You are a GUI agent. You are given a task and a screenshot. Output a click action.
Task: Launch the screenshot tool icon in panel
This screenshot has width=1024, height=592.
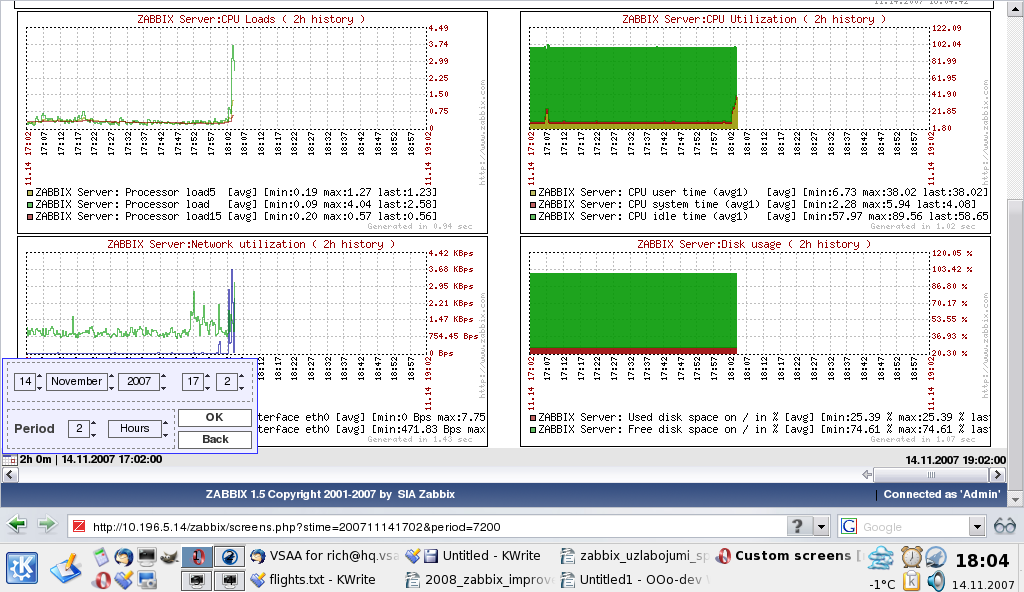[x=147, y=580]
